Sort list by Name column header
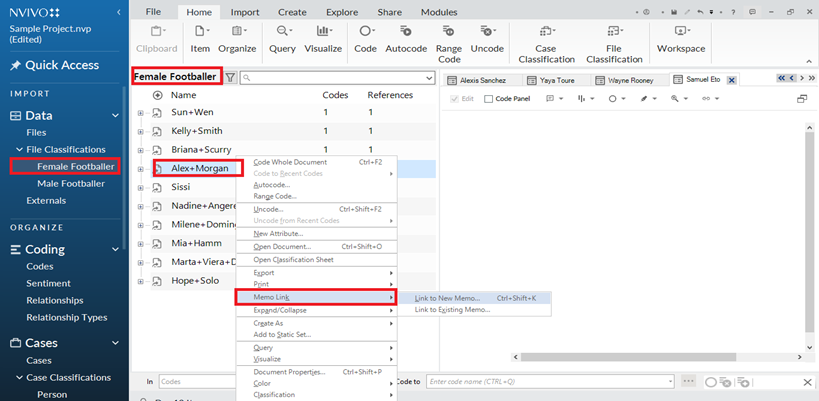Screen dimensions: 819x401 point(183,95)
